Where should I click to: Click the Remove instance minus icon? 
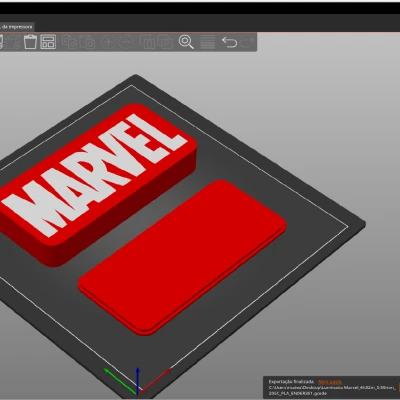126,42
